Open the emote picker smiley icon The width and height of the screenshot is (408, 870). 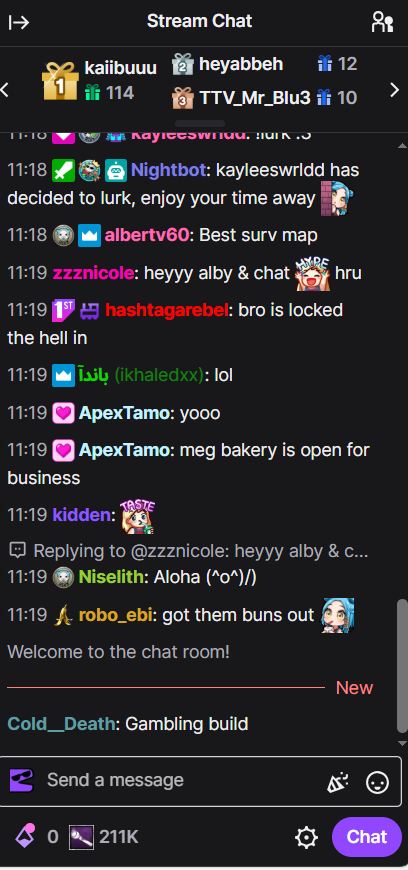377,782
